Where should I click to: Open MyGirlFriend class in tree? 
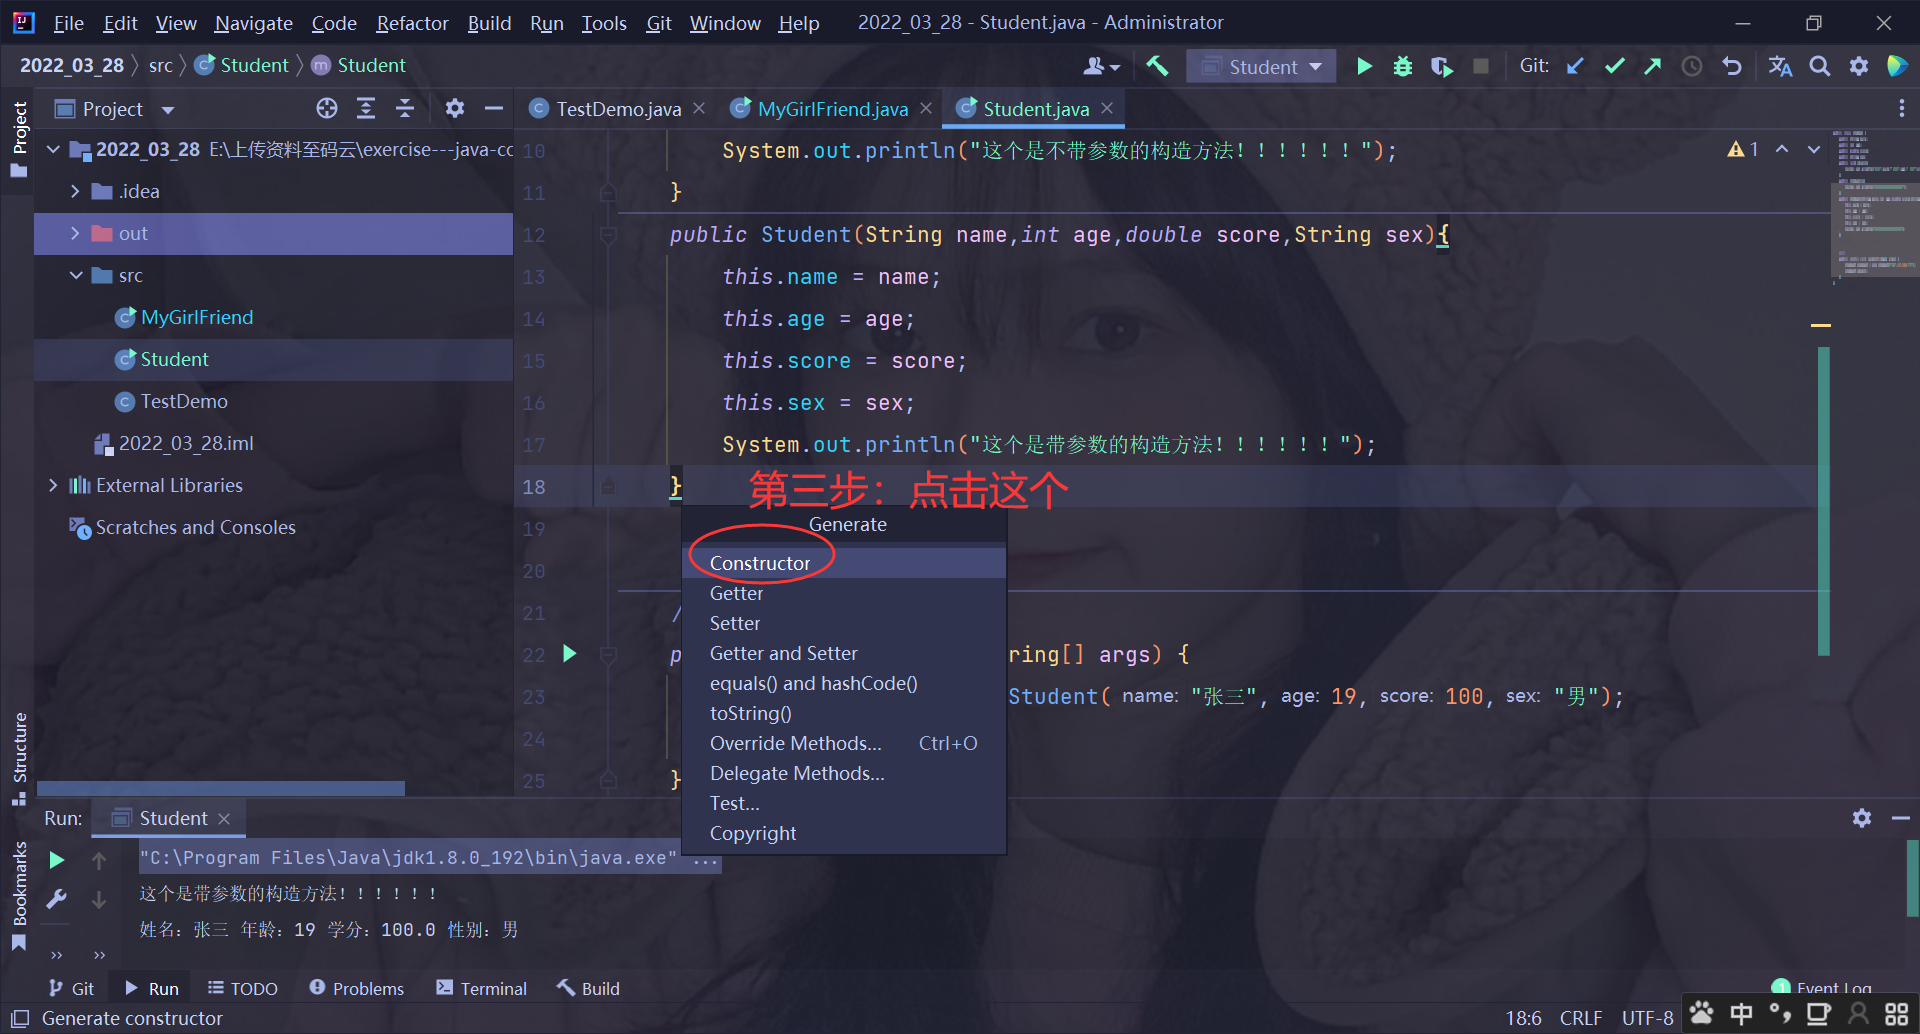[x=197, y=317]
